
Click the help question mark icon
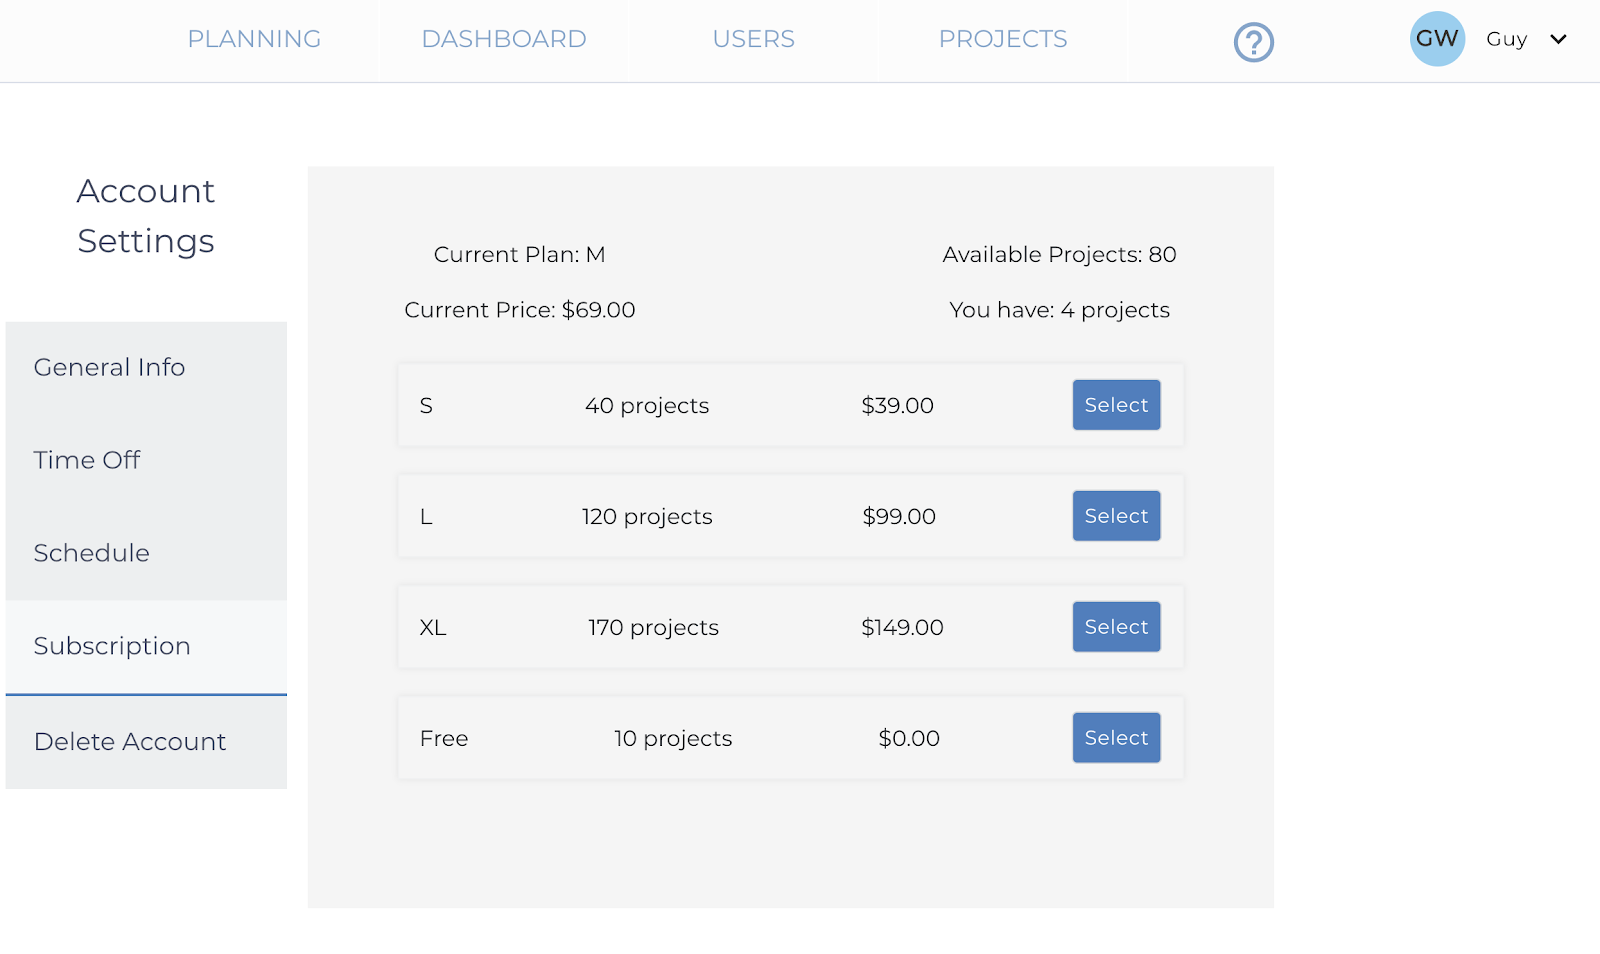click(x=1253, y=42)
